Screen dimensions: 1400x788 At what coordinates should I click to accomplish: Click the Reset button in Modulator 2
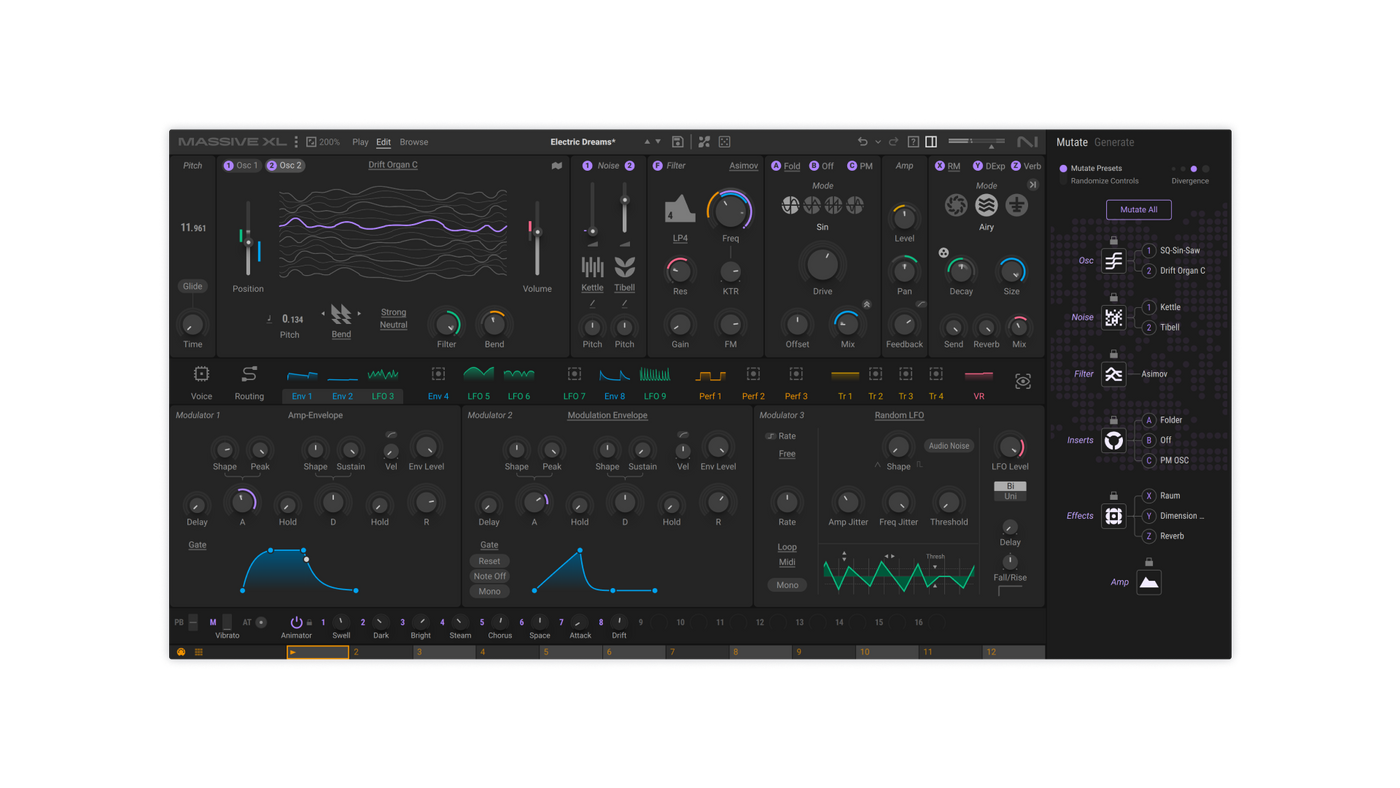pos(489,561)
